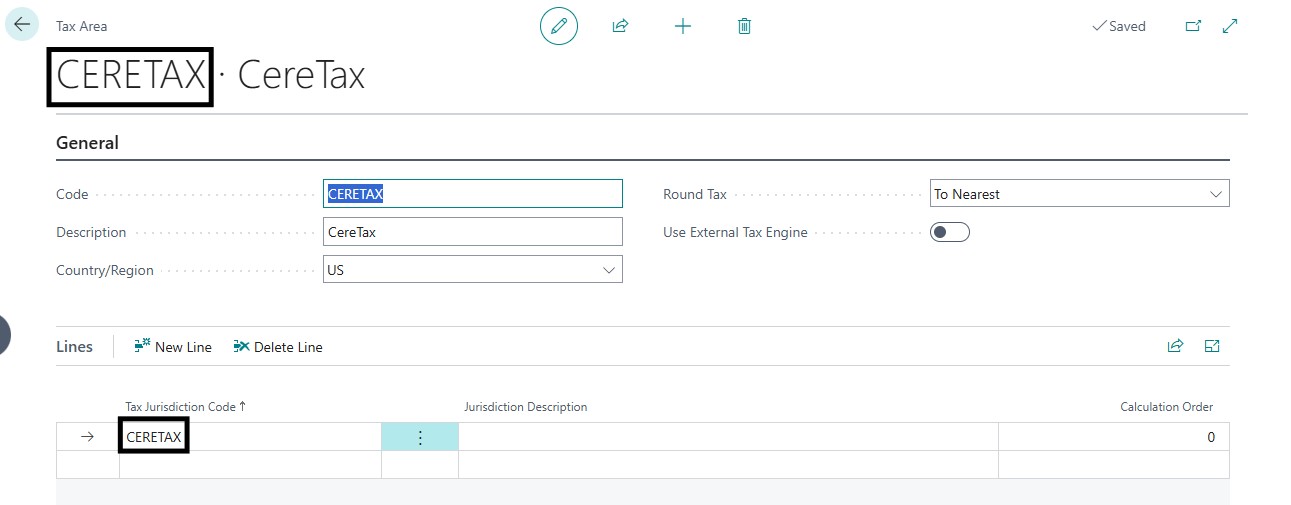
Task: Toggle Use External Tax Engine switch
Action: click(x=950, y=232)
